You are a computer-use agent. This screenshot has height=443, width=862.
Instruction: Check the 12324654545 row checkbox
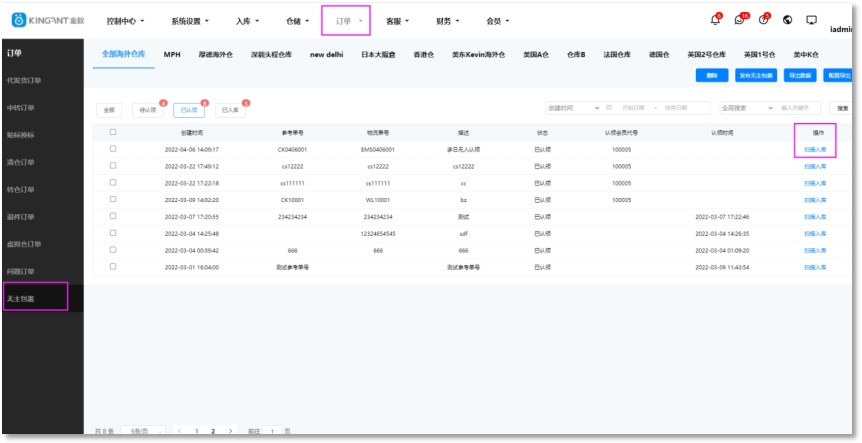(x=113, y=233)
